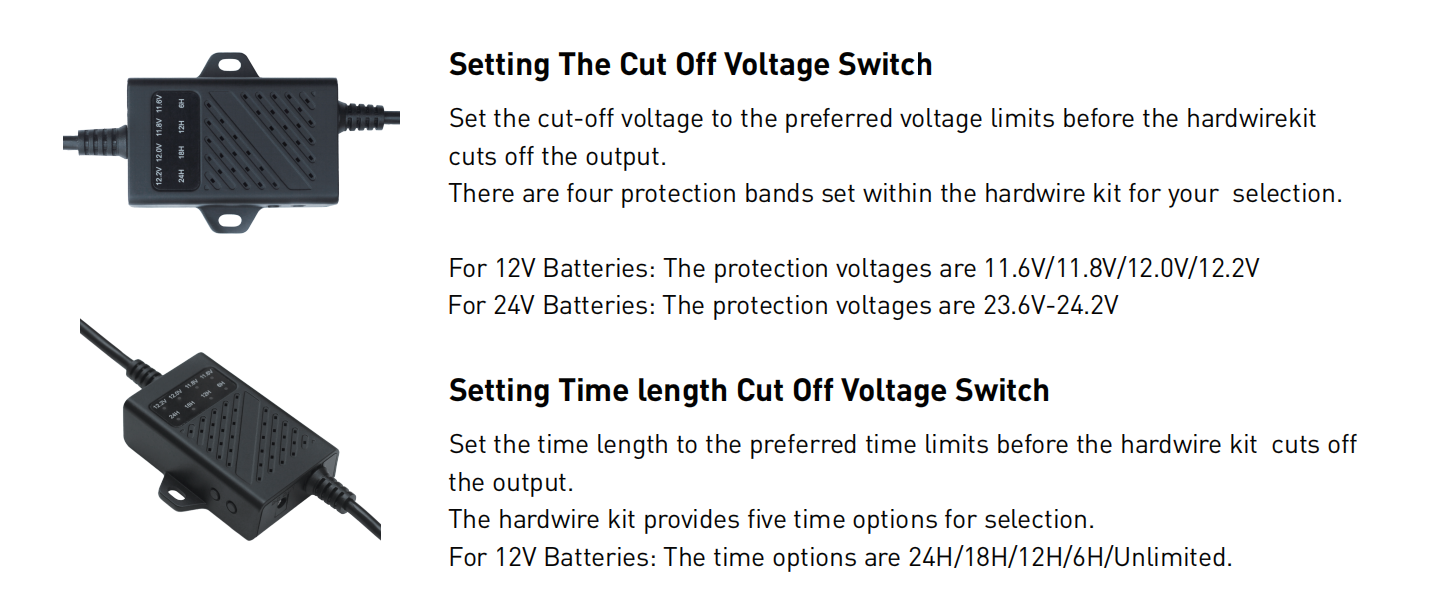1436x602 pixels.
Task: Click the "Setting The Cut Off Voltage Switch" heading
Action: pos(690,64)
